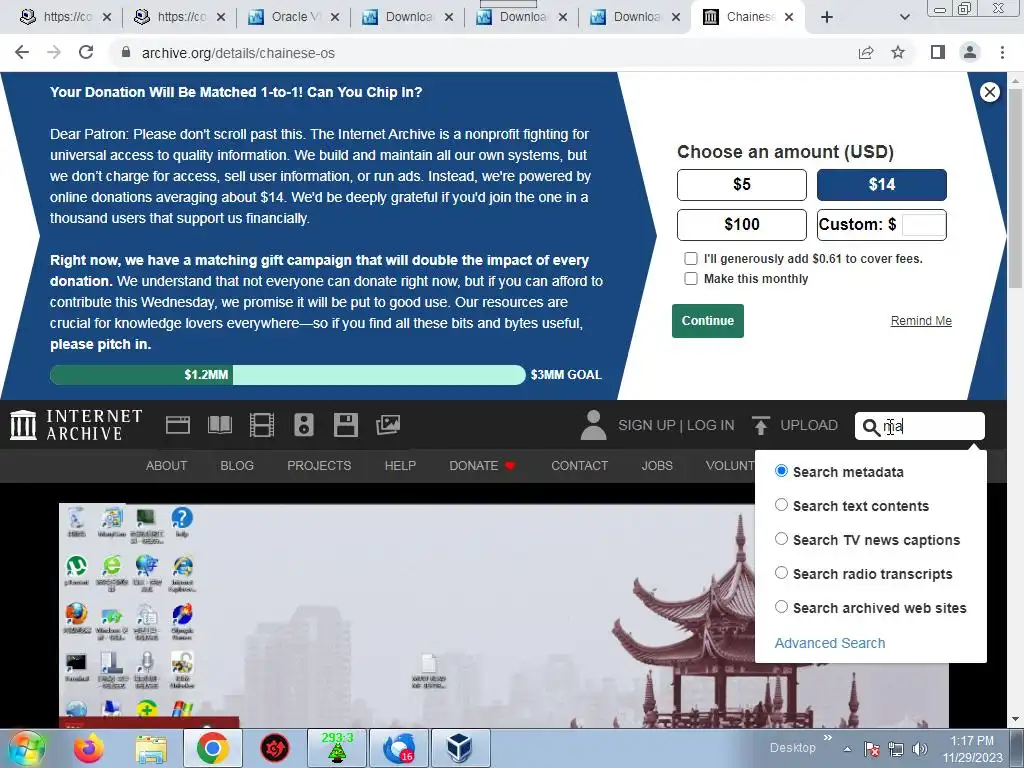Click SIGN UP link
The height and width of the screenshot is (768, 1024).
click(x=647, y=425)
